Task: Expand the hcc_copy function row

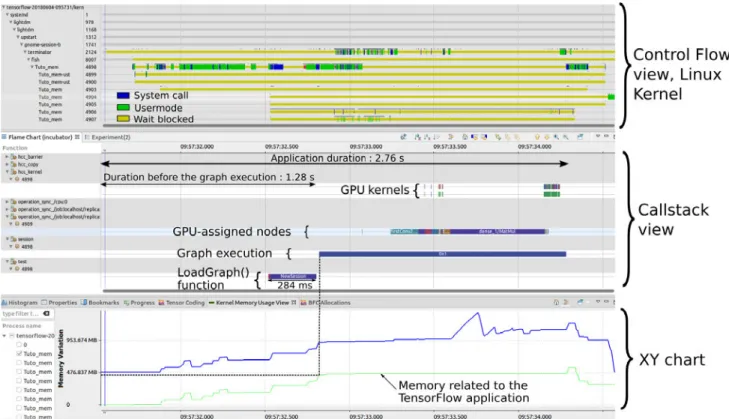Action: 7,165
